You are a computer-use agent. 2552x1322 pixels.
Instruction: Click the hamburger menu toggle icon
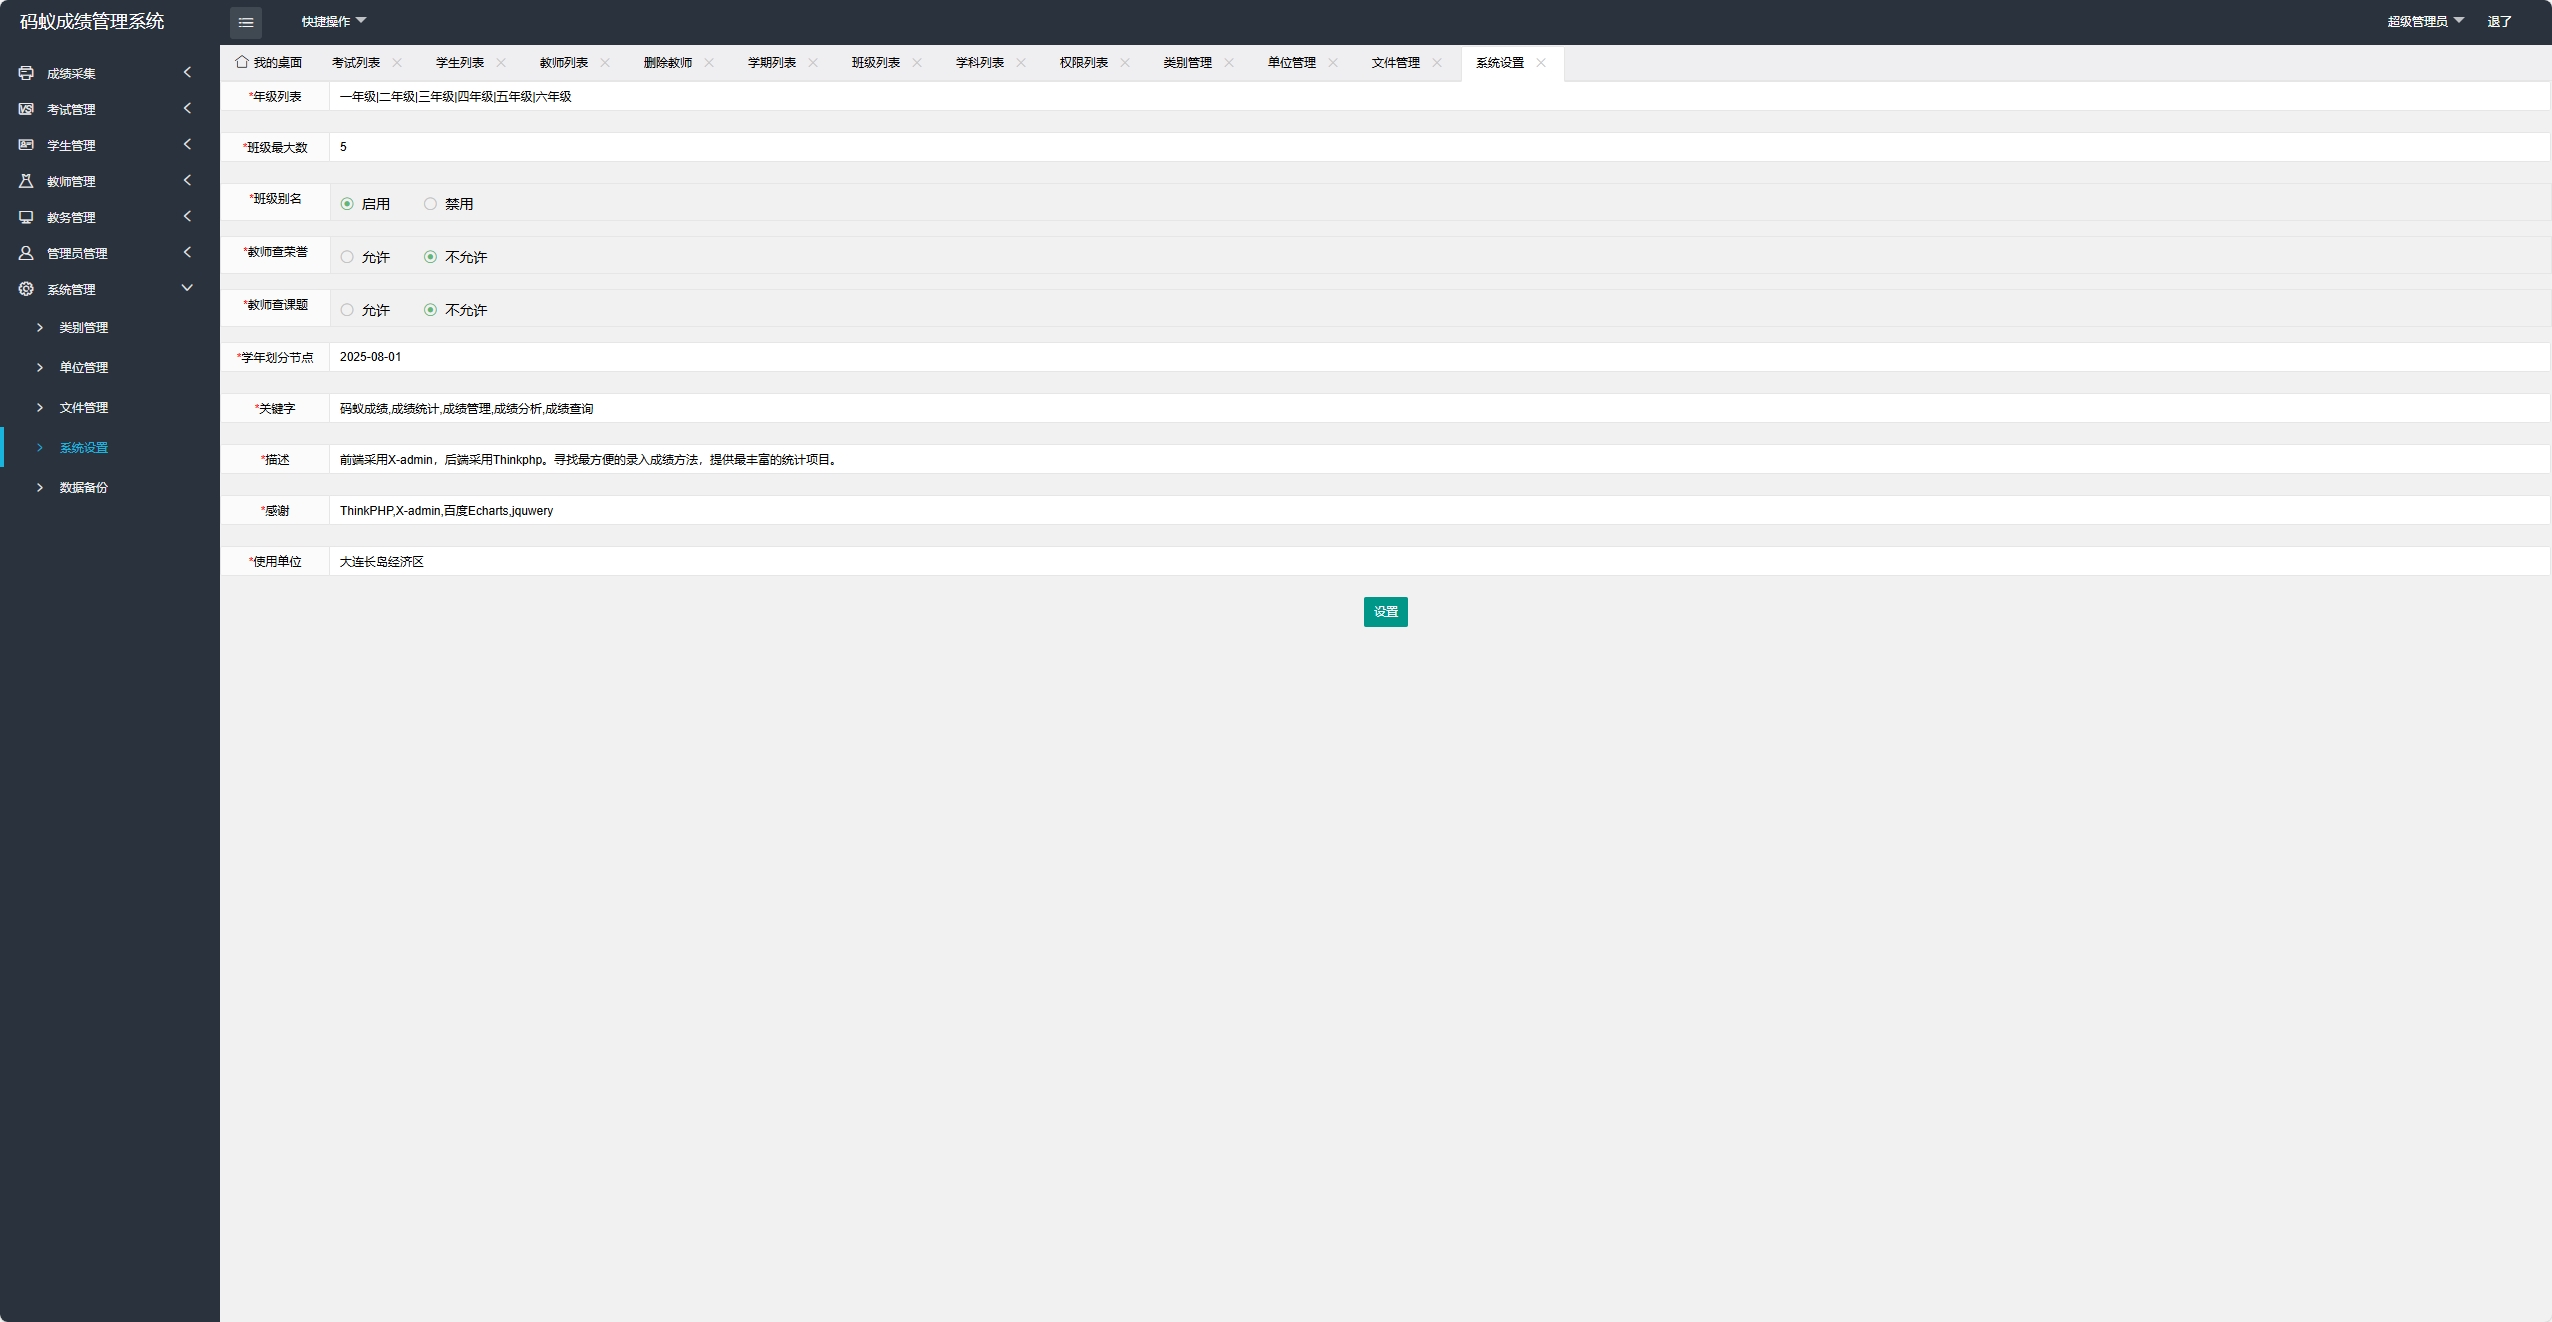[245, 22]
